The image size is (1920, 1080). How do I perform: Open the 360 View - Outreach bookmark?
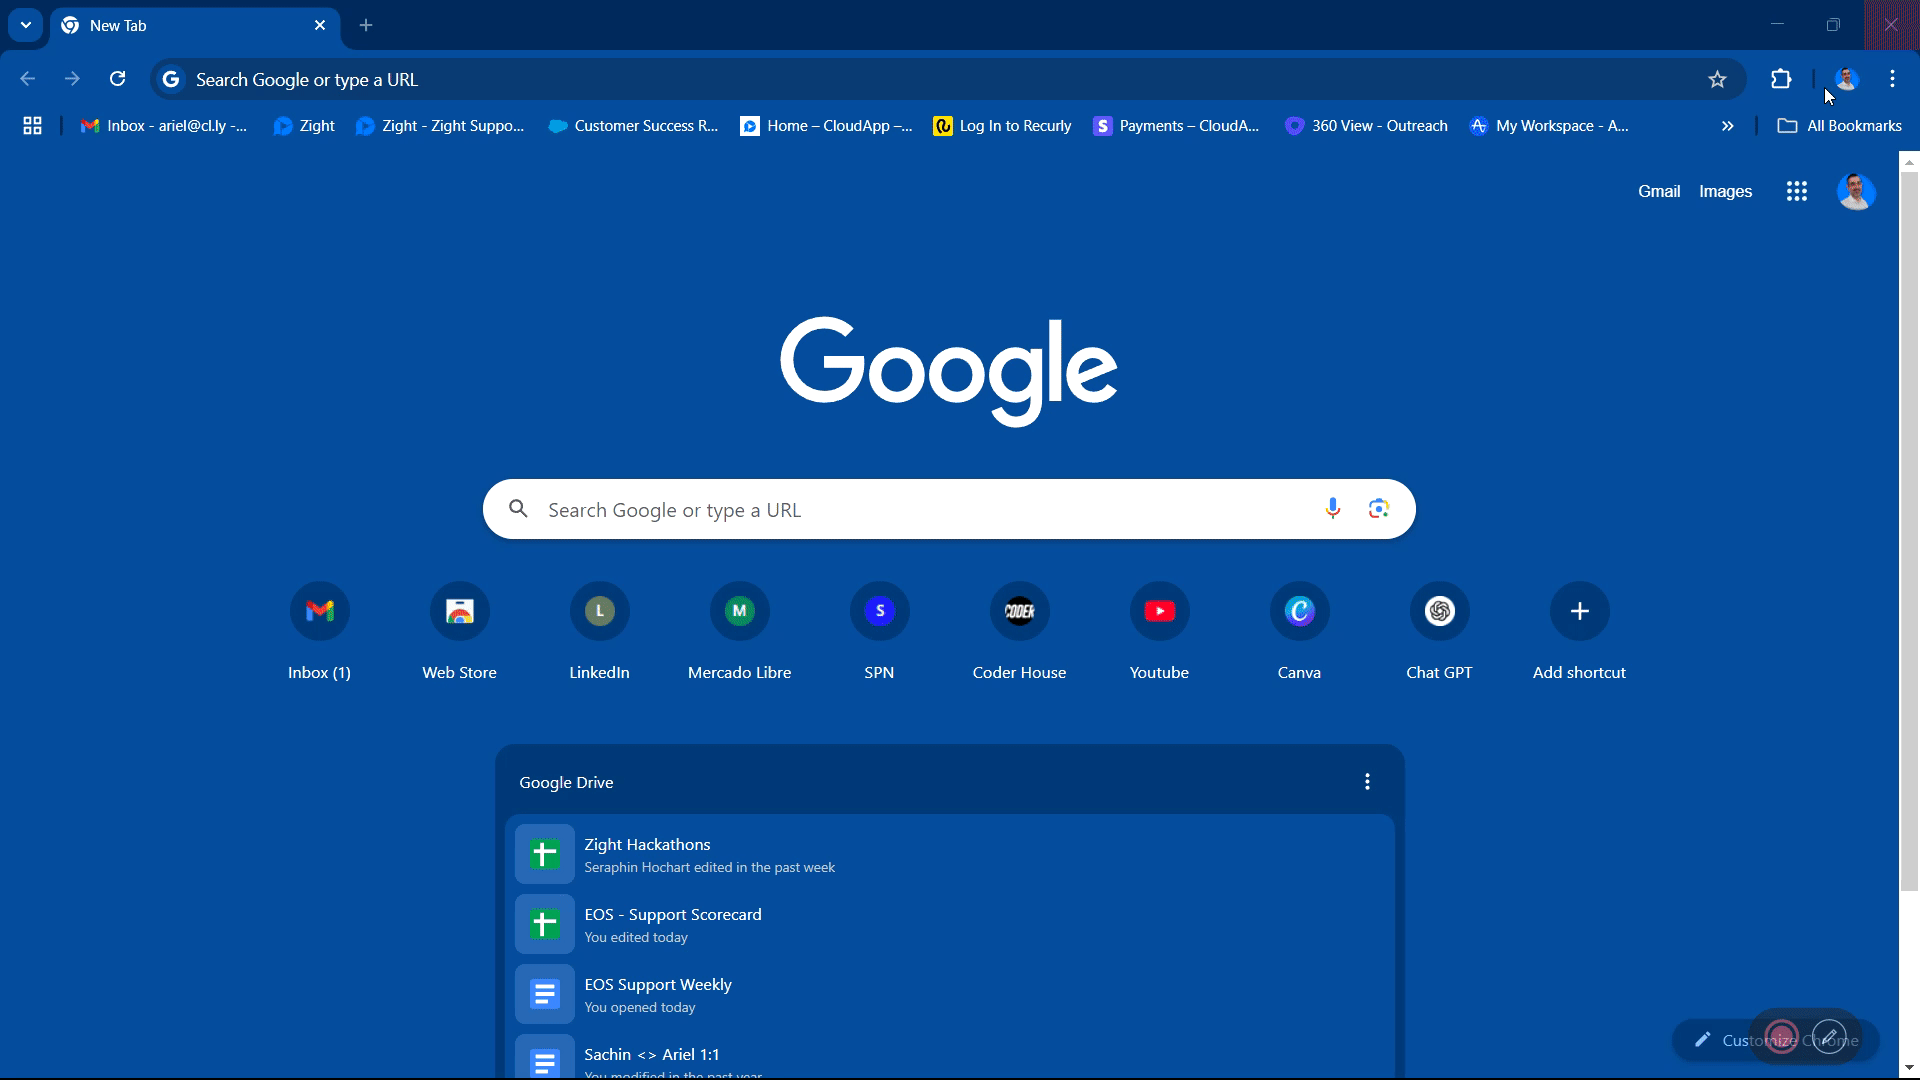click(x=1367, y=125)
